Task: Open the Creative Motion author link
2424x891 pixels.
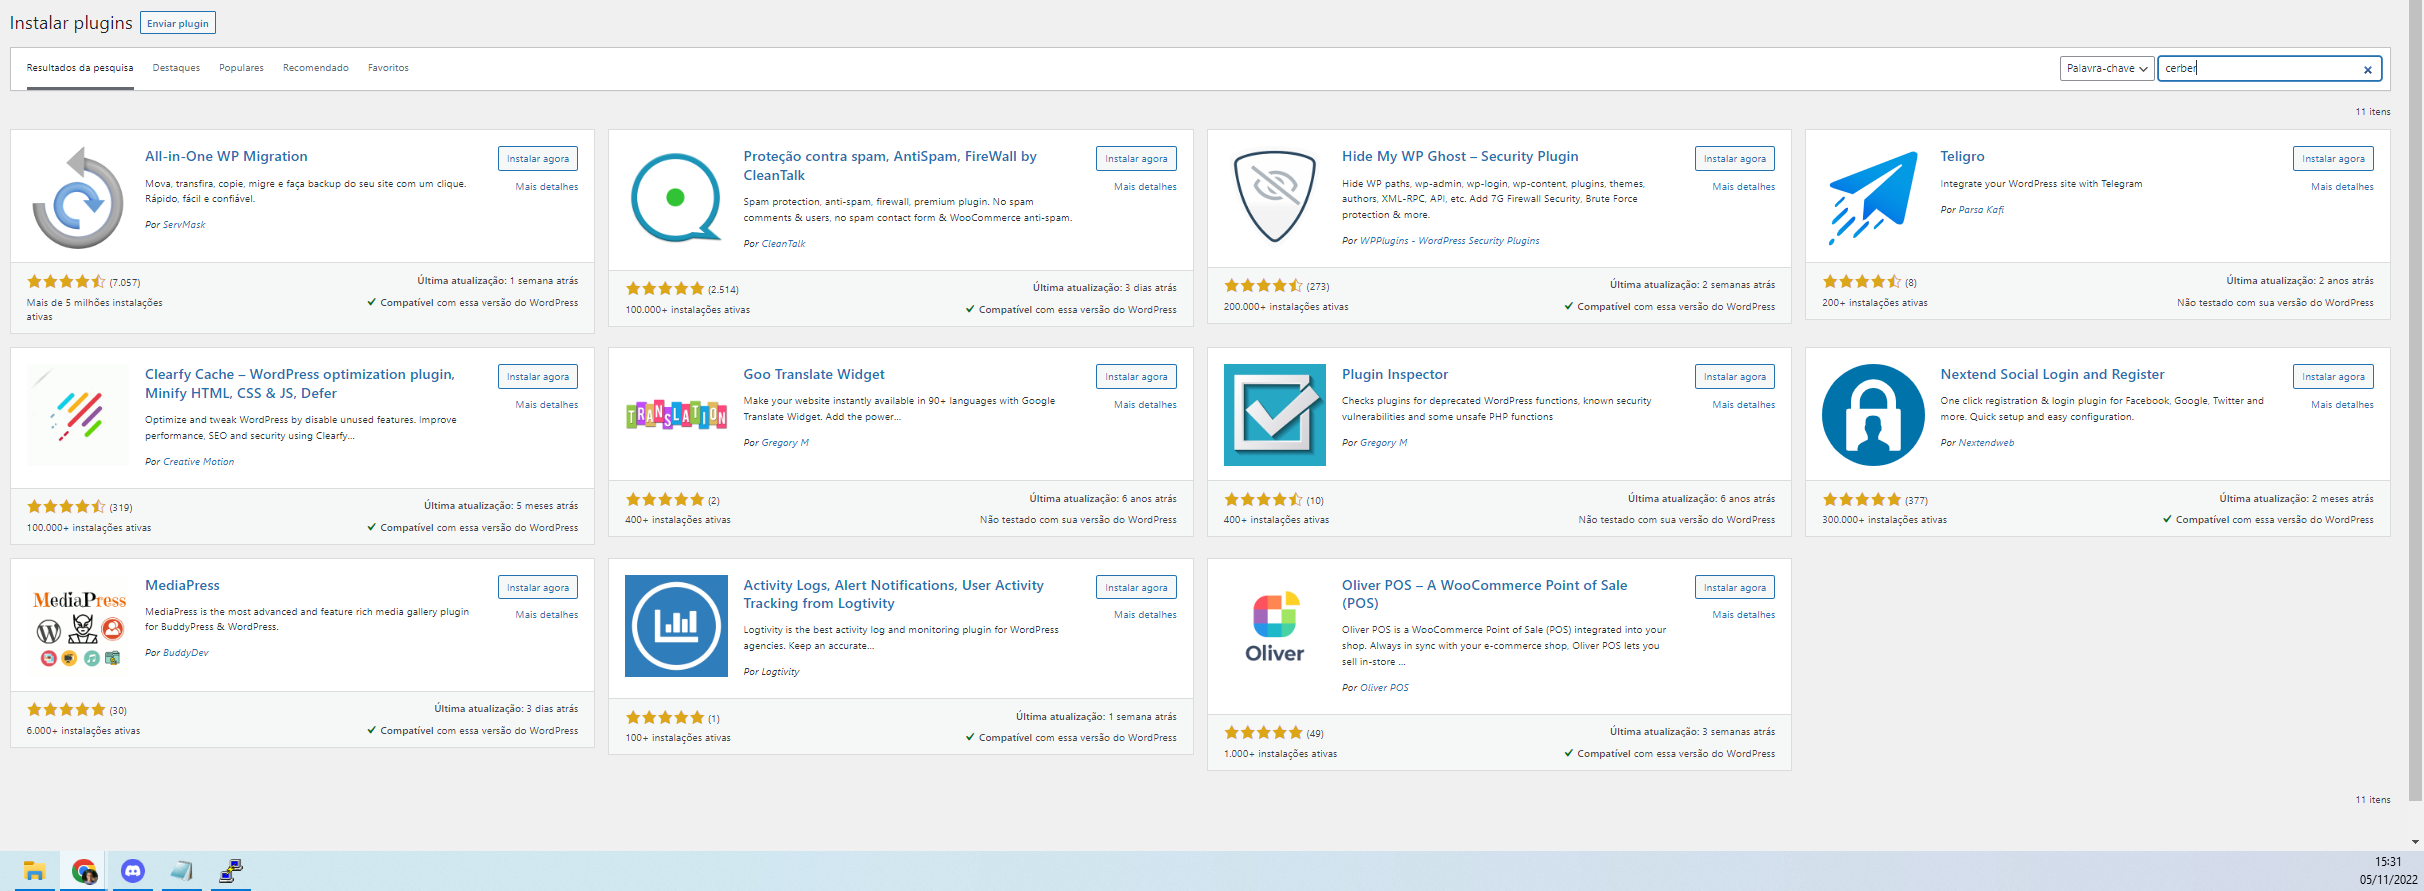Action: (x=198, y=462)
